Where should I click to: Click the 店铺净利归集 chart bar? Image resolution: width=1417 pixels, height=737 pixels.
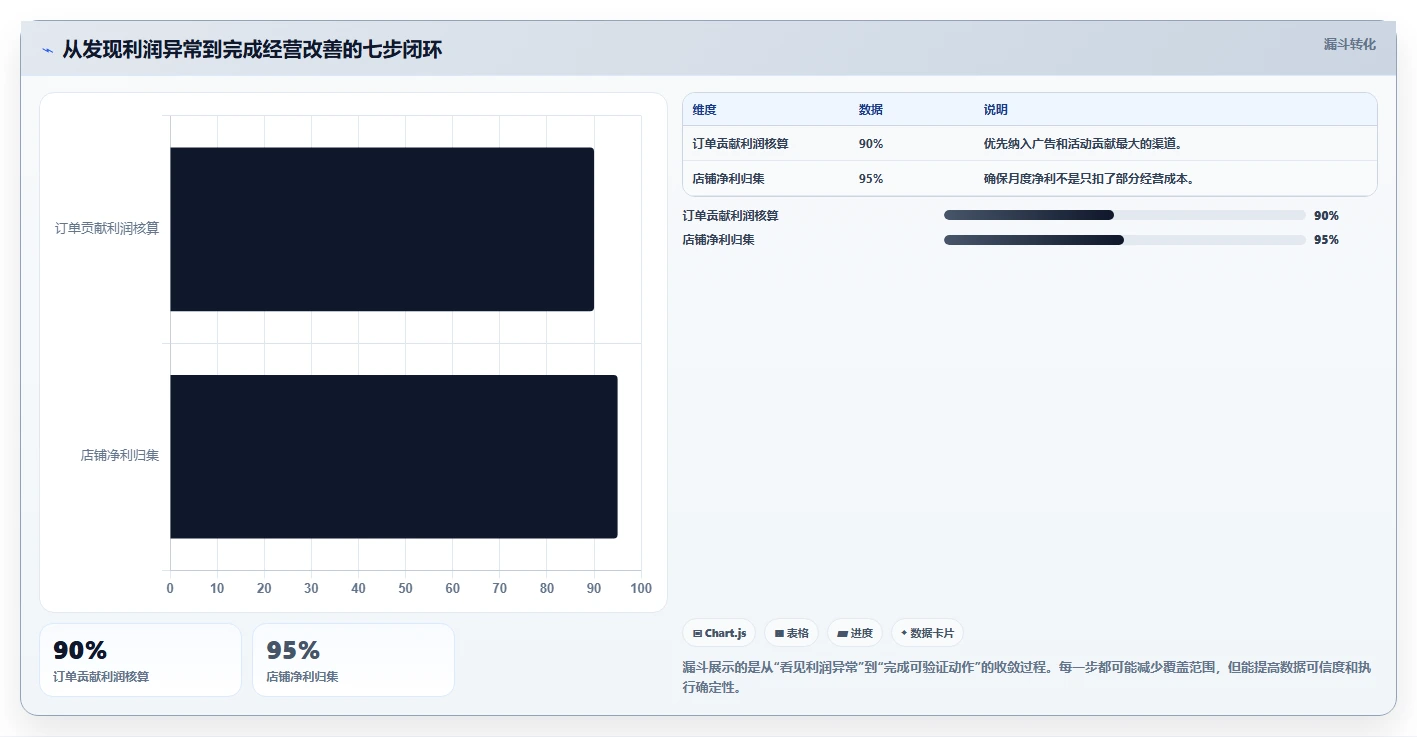pyautogui.click(x=394, y=457)
